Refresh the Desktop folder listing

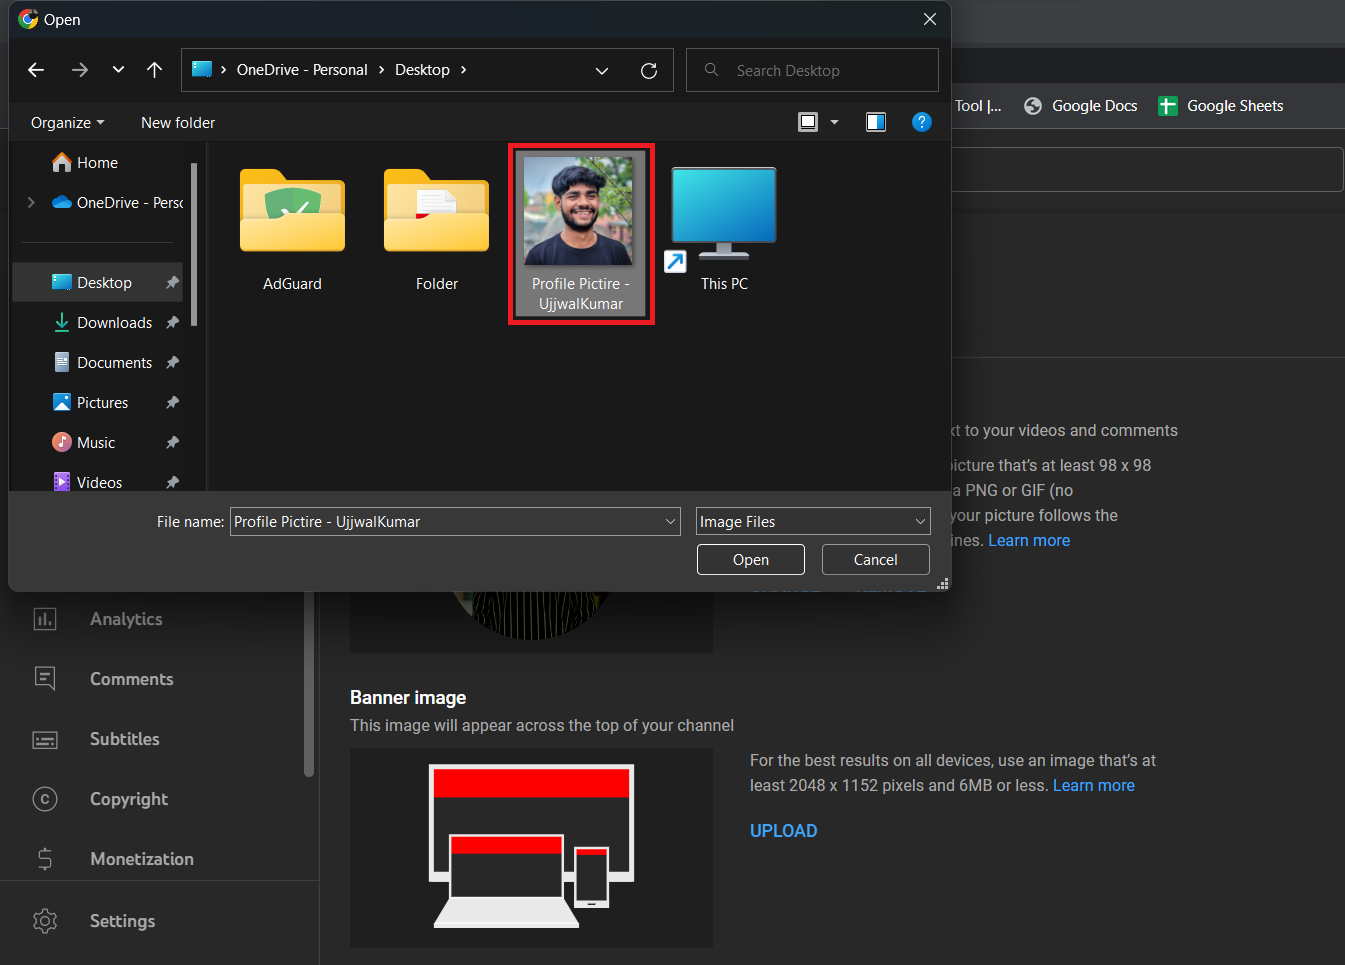point(648,71)
